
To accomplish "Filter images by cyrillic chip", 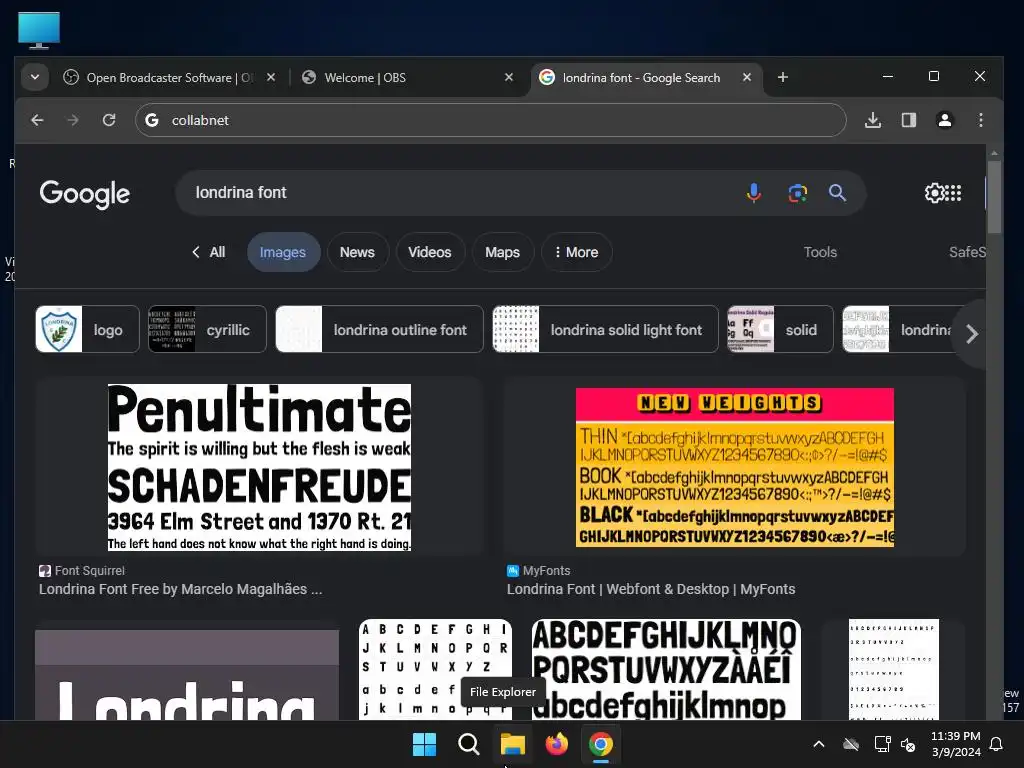I will [207, 329].
